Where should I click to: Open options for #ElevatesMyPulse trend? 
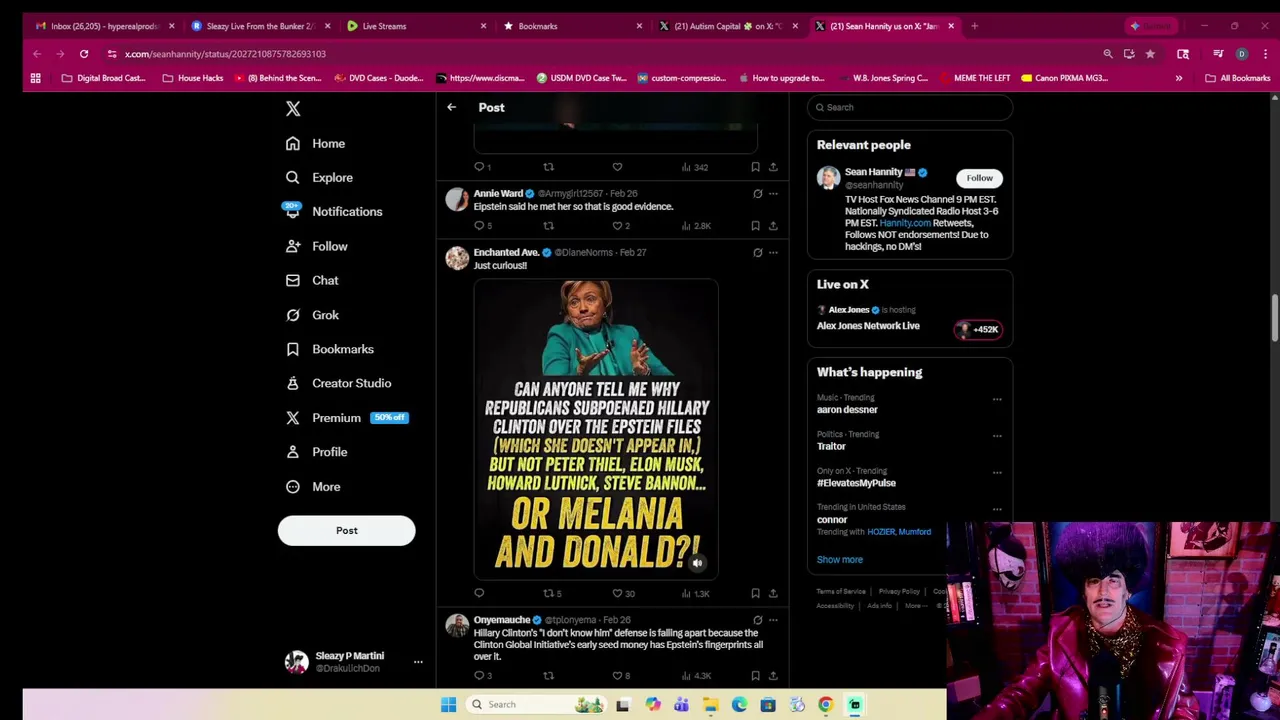(x=997, y=472)
